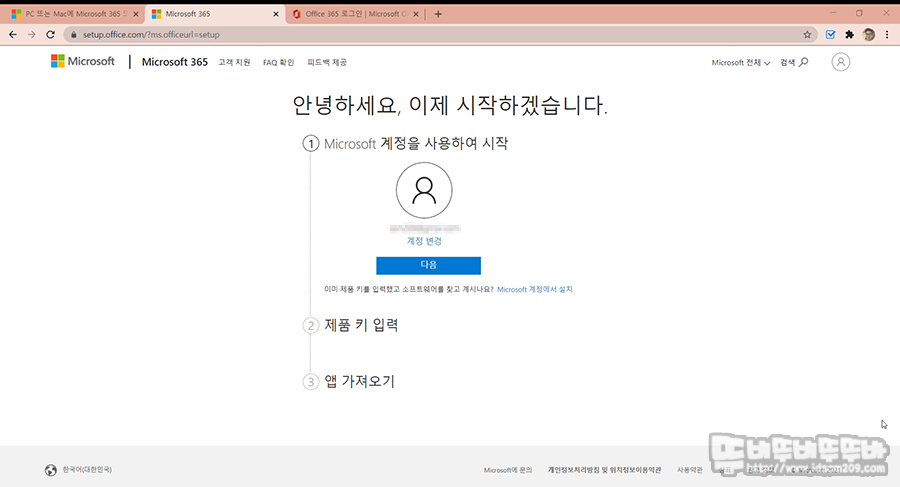This screenshot has width=900, height=487.
Task: Click the 계정 변경 link
Action: pos(424,241)
